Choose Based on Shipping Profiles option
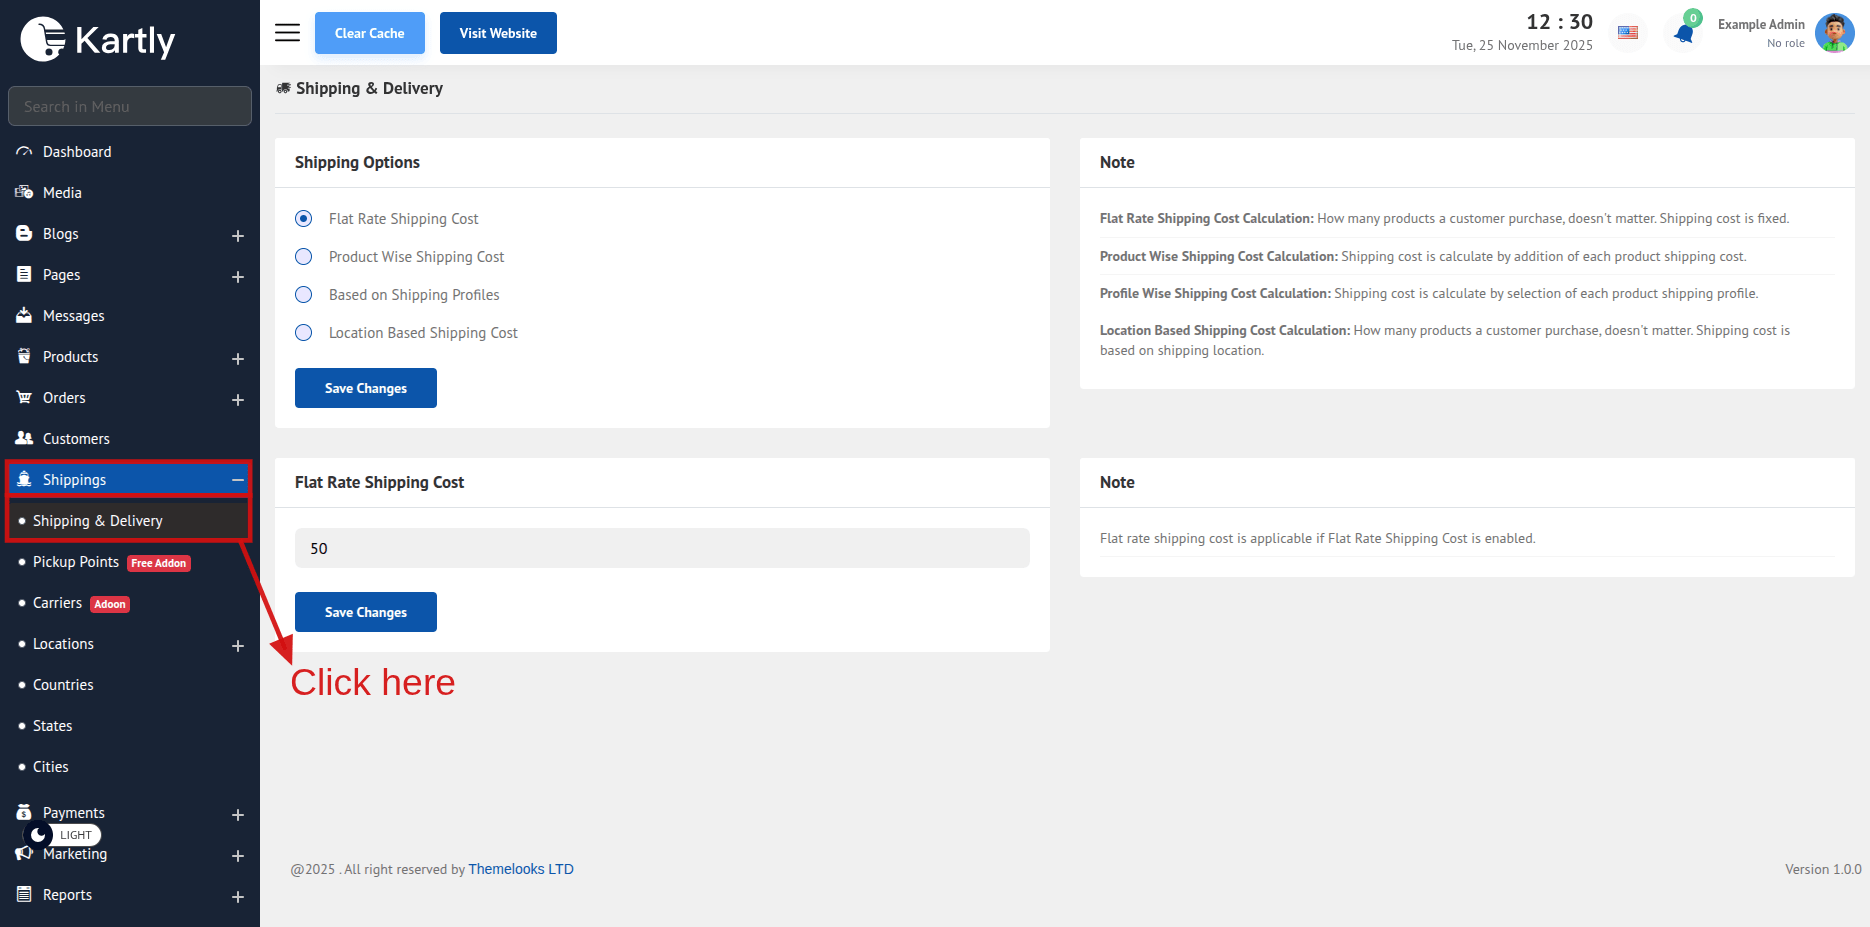 [304, 295]
